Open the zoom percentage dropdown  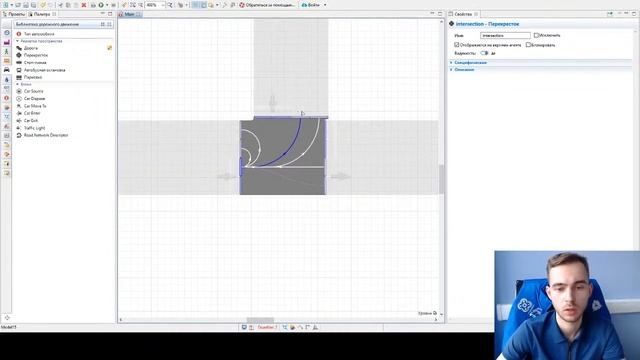(163, 5)
